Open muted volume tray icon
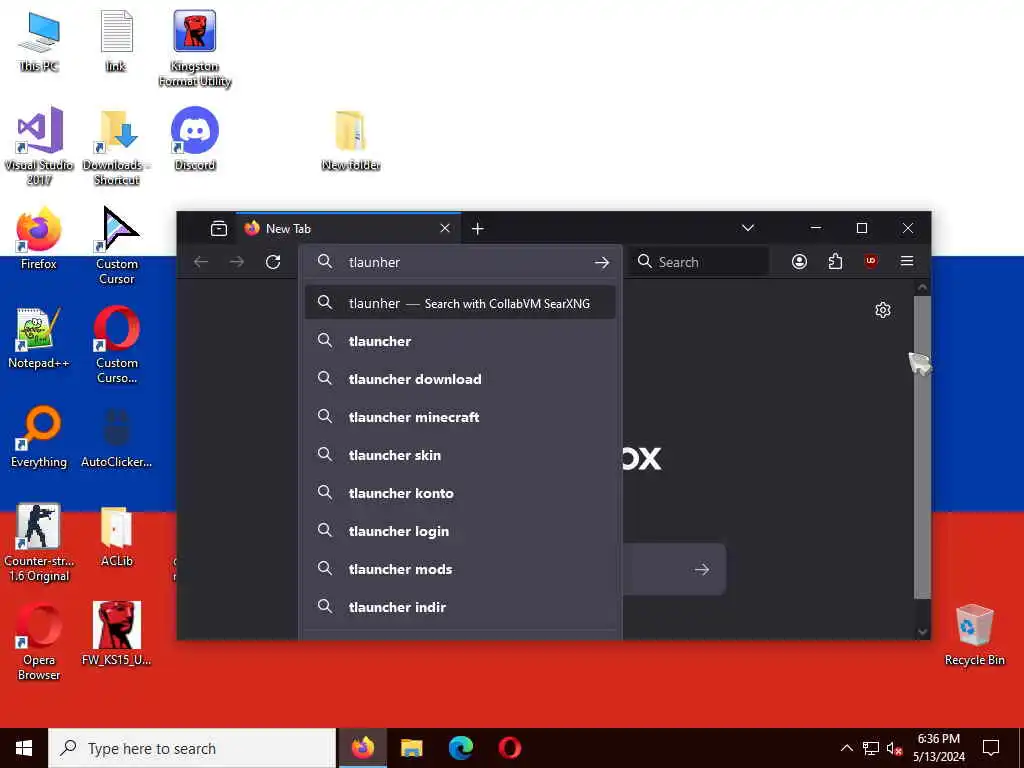 pos(895,748)
